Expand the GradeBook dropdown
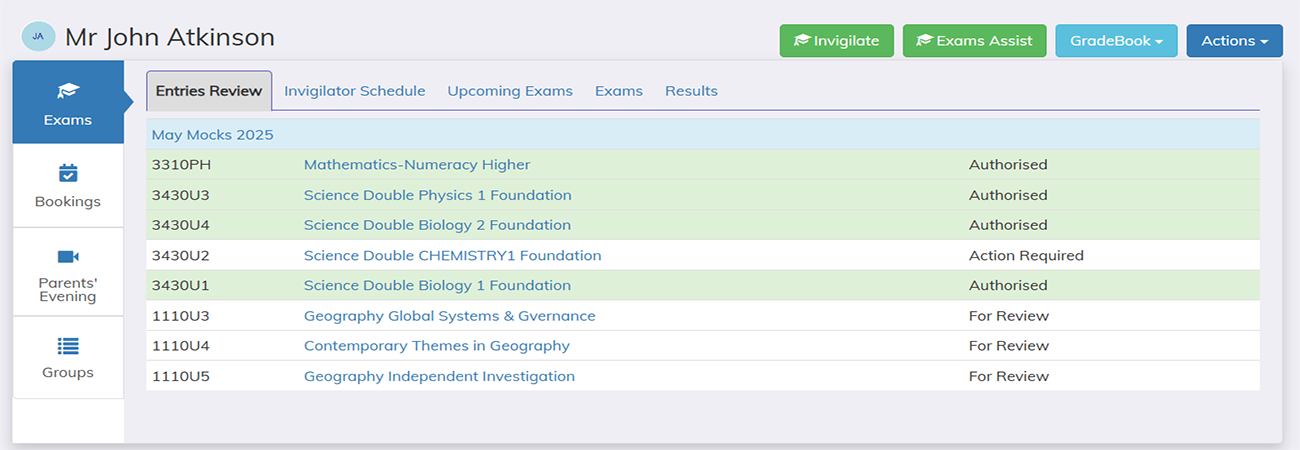Viewport: 1300px width, 450px height. click(1116, 41)
